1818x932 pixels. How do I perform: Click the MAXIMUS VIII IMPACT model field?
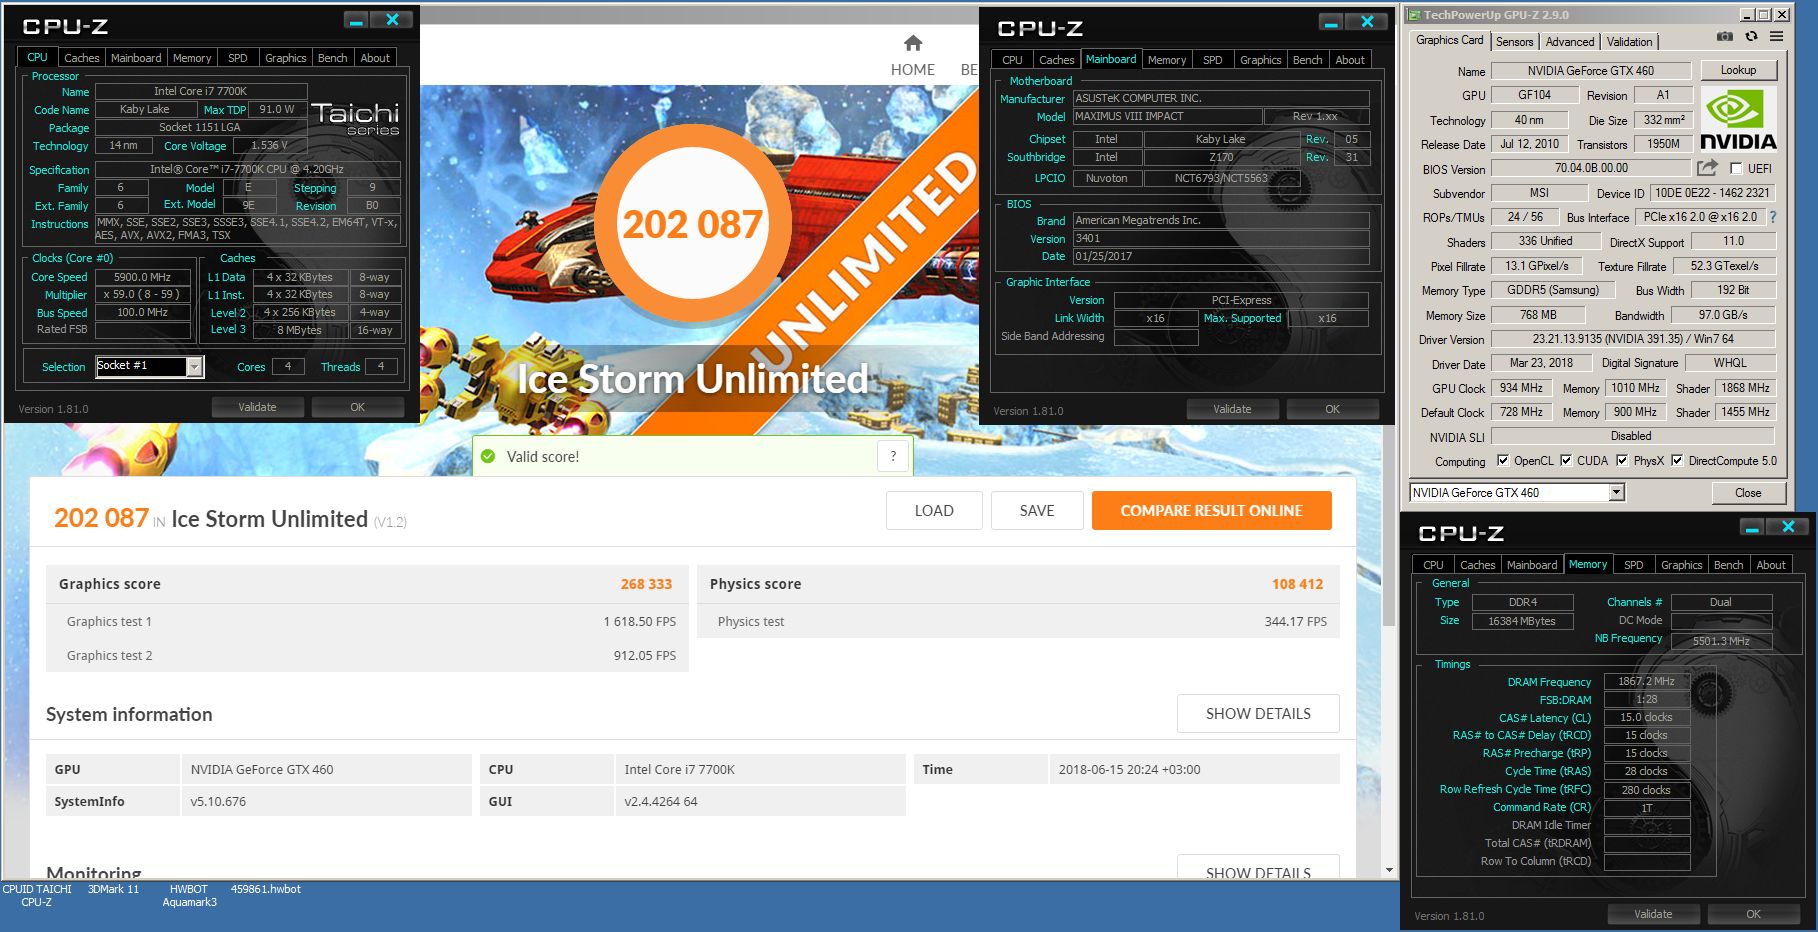pos(1167,116)
